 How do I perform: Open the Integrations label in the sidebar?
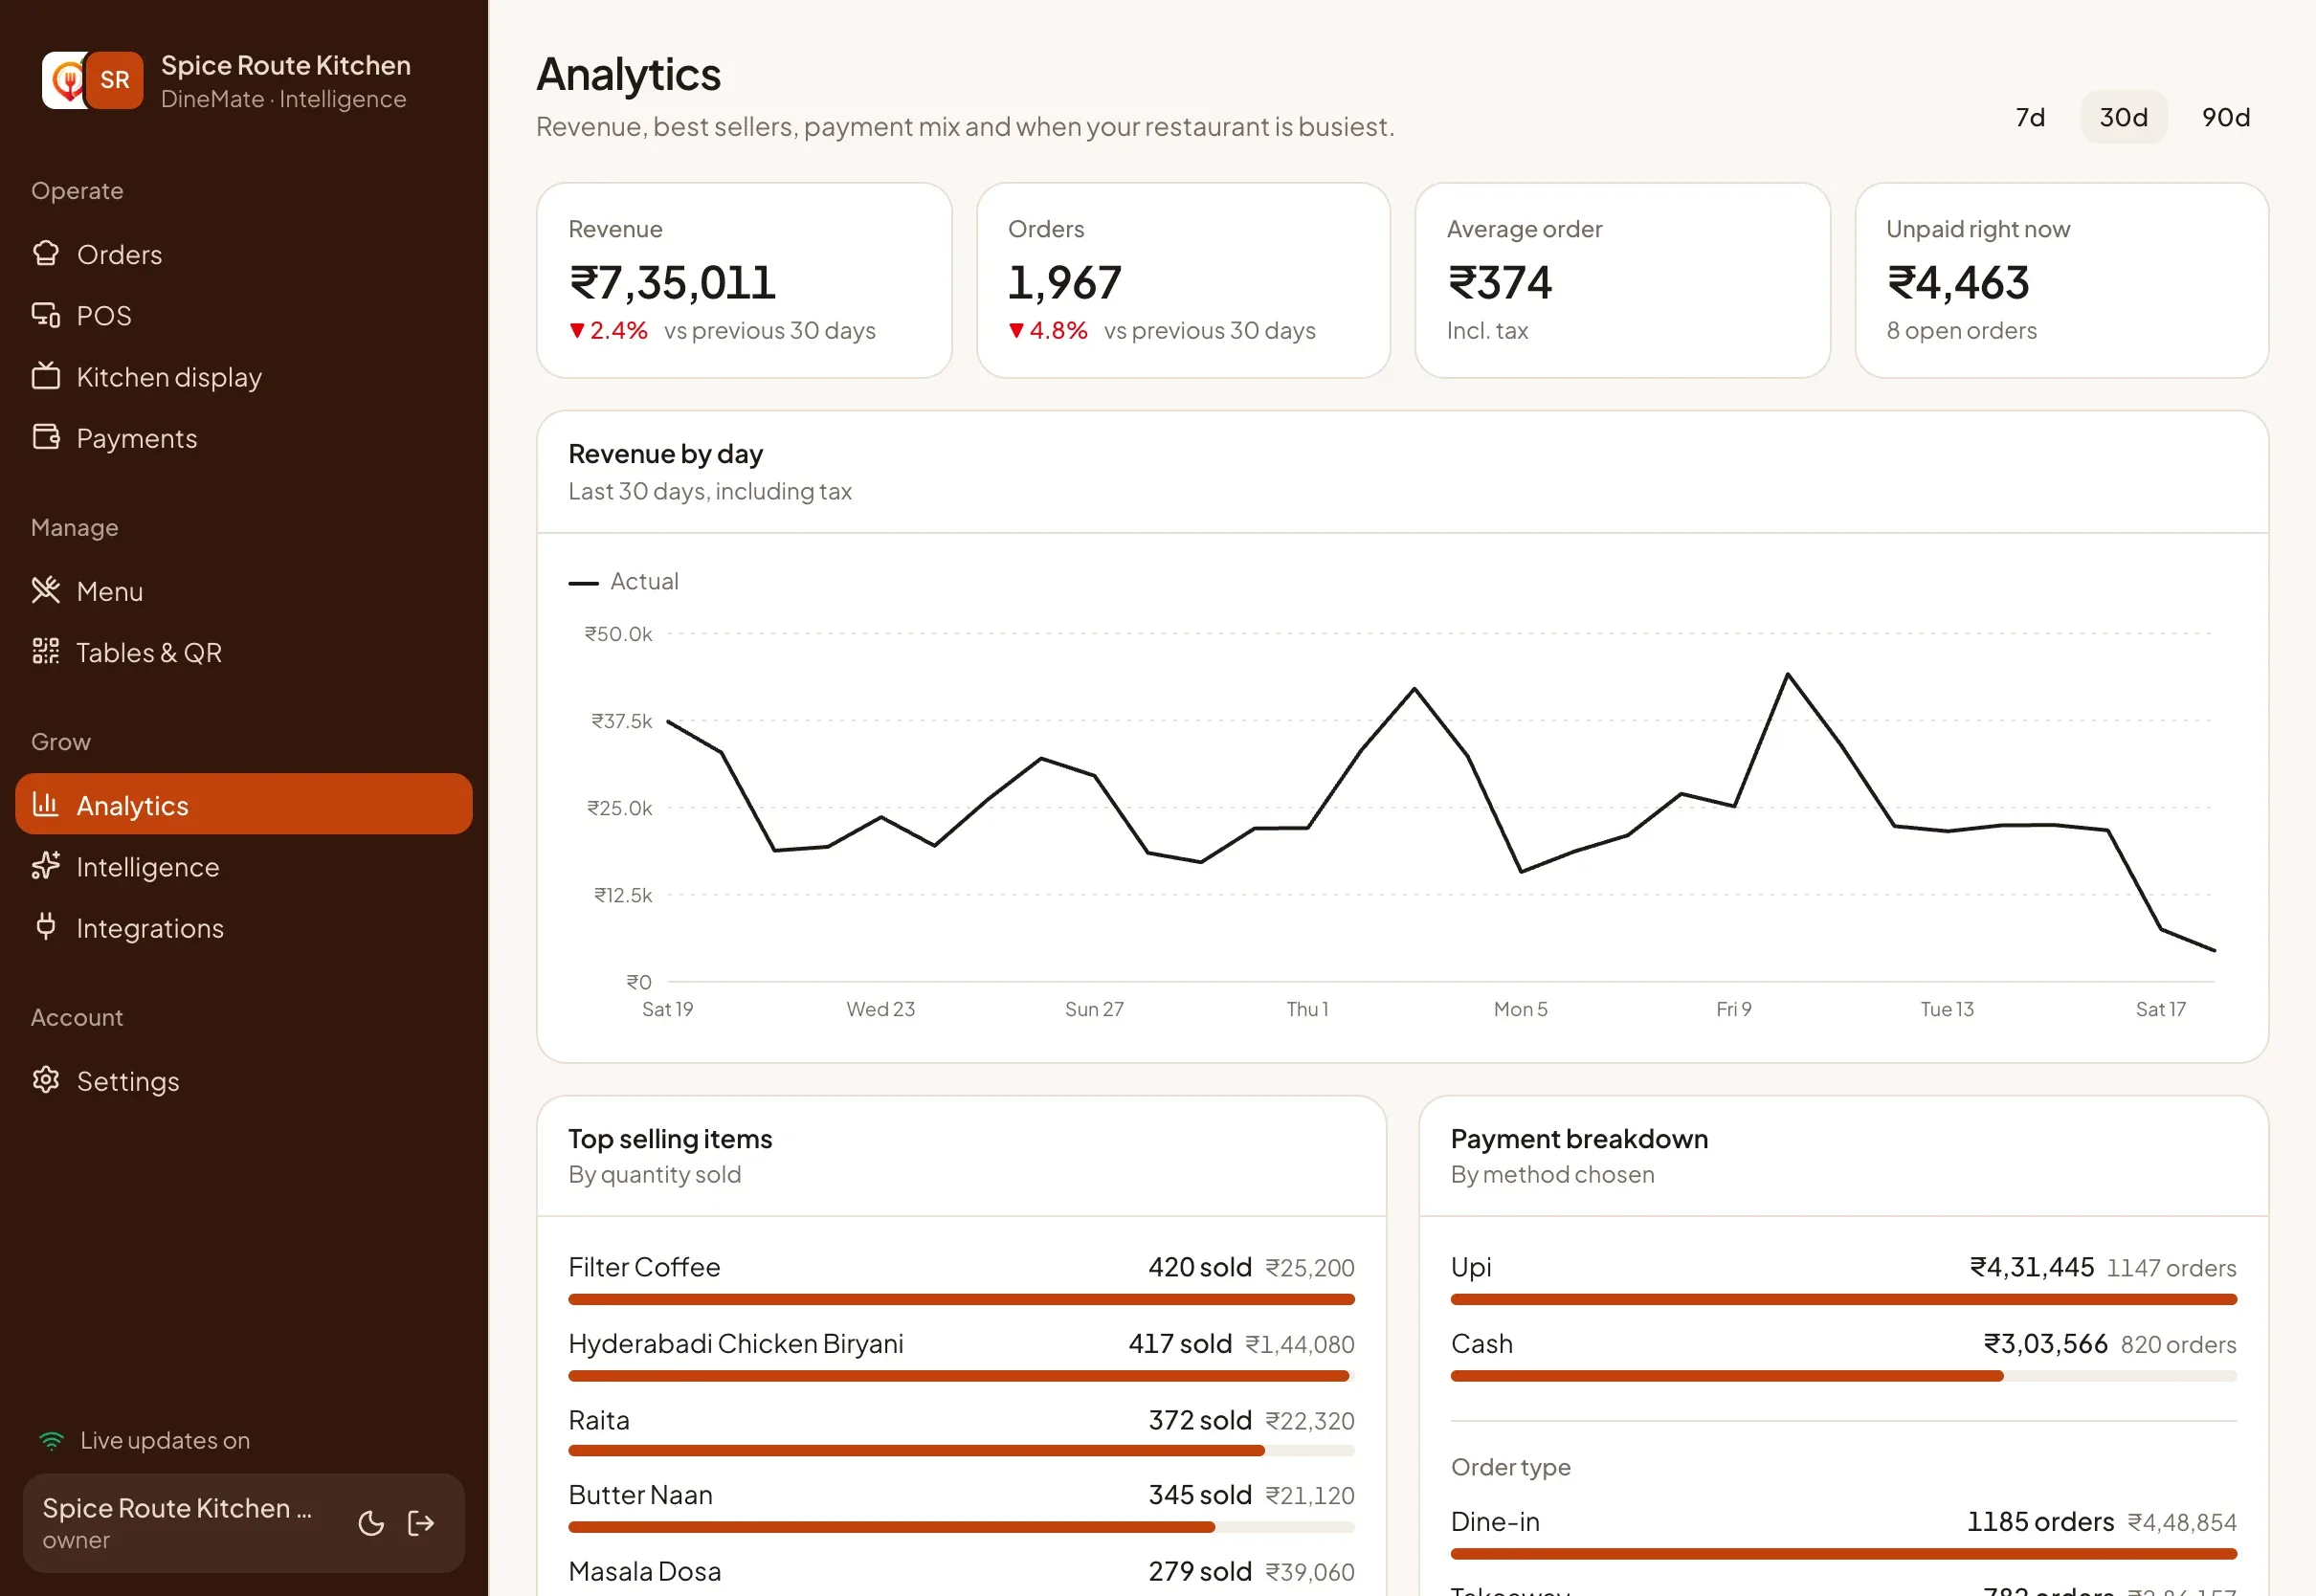(x=150, y=928)
